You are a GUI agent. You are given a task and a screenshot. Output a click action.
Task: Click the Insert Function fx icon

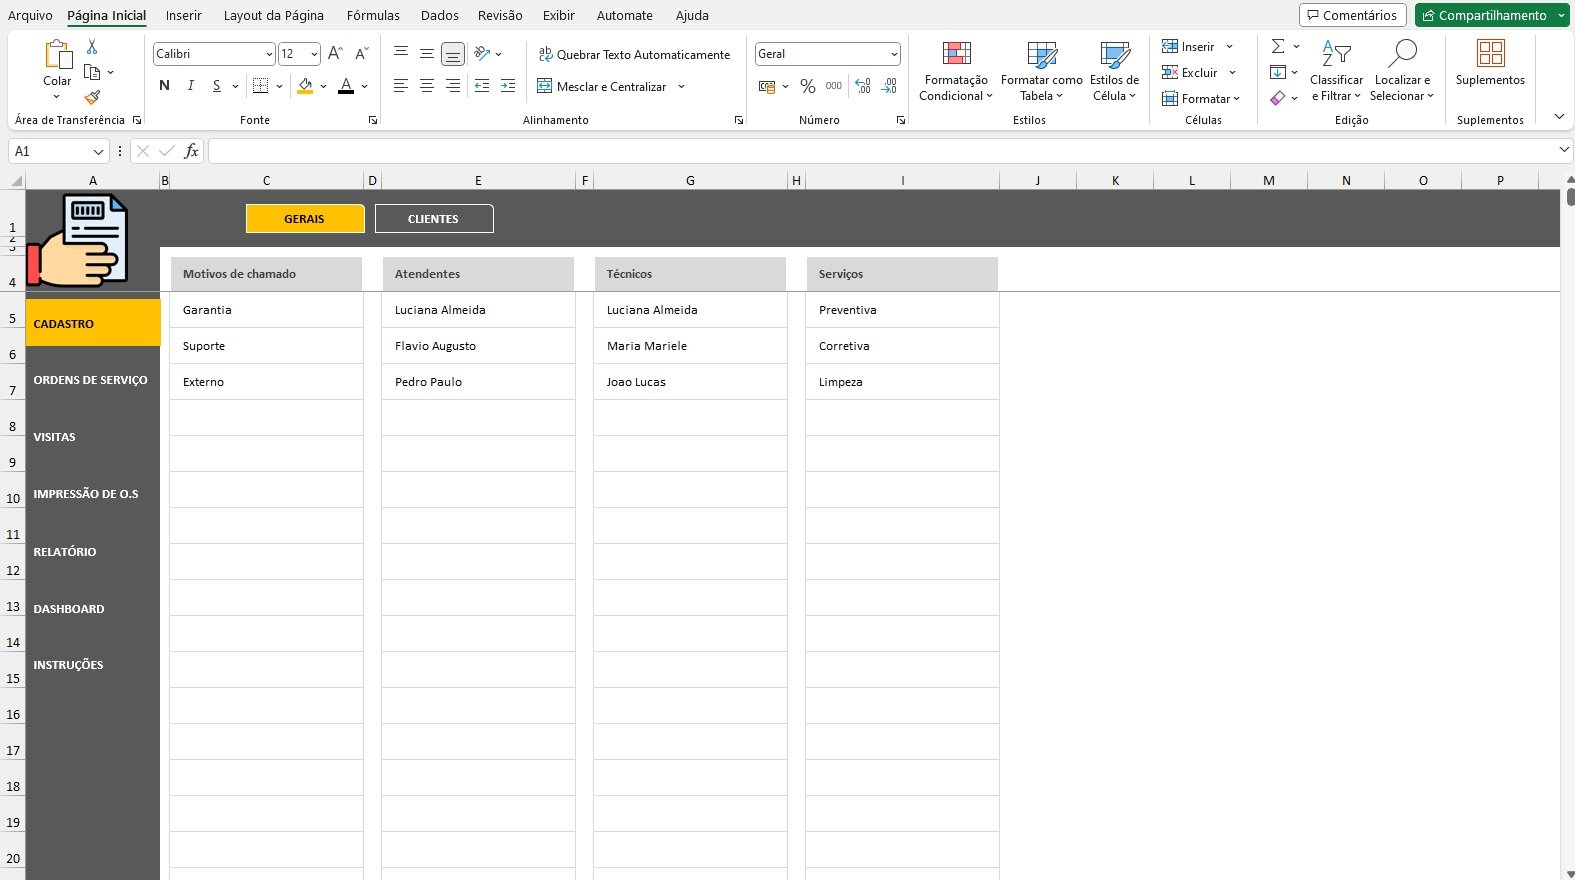pyautogui.click(x=191, y=151)
